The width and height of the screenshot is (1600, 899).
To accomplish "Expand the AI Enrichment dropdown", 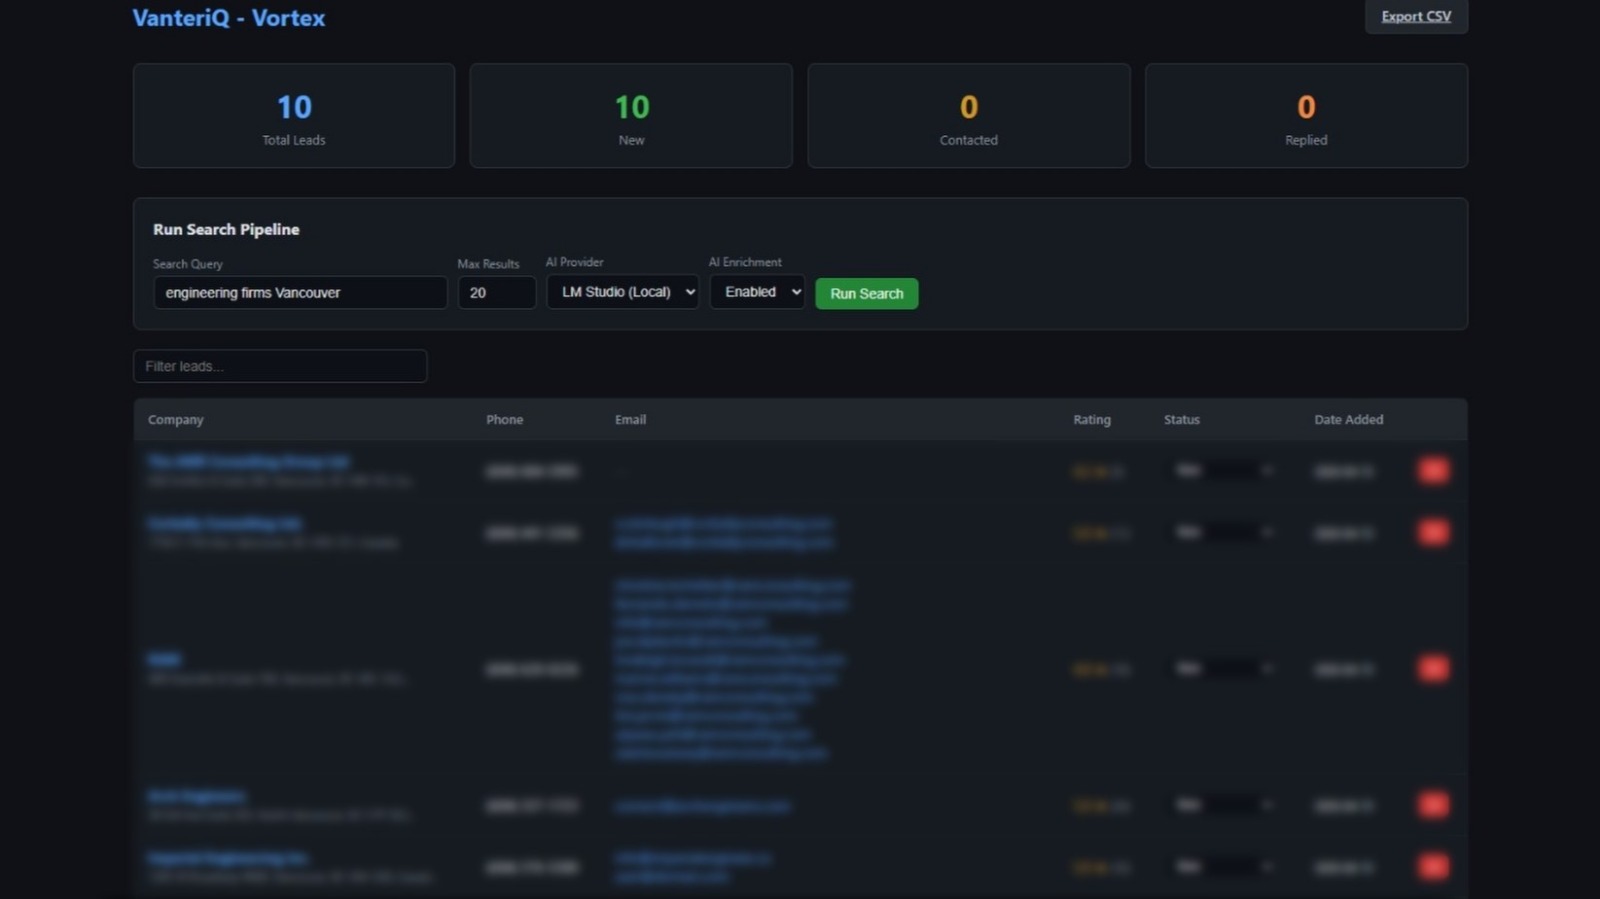I will tap(757, 292).
